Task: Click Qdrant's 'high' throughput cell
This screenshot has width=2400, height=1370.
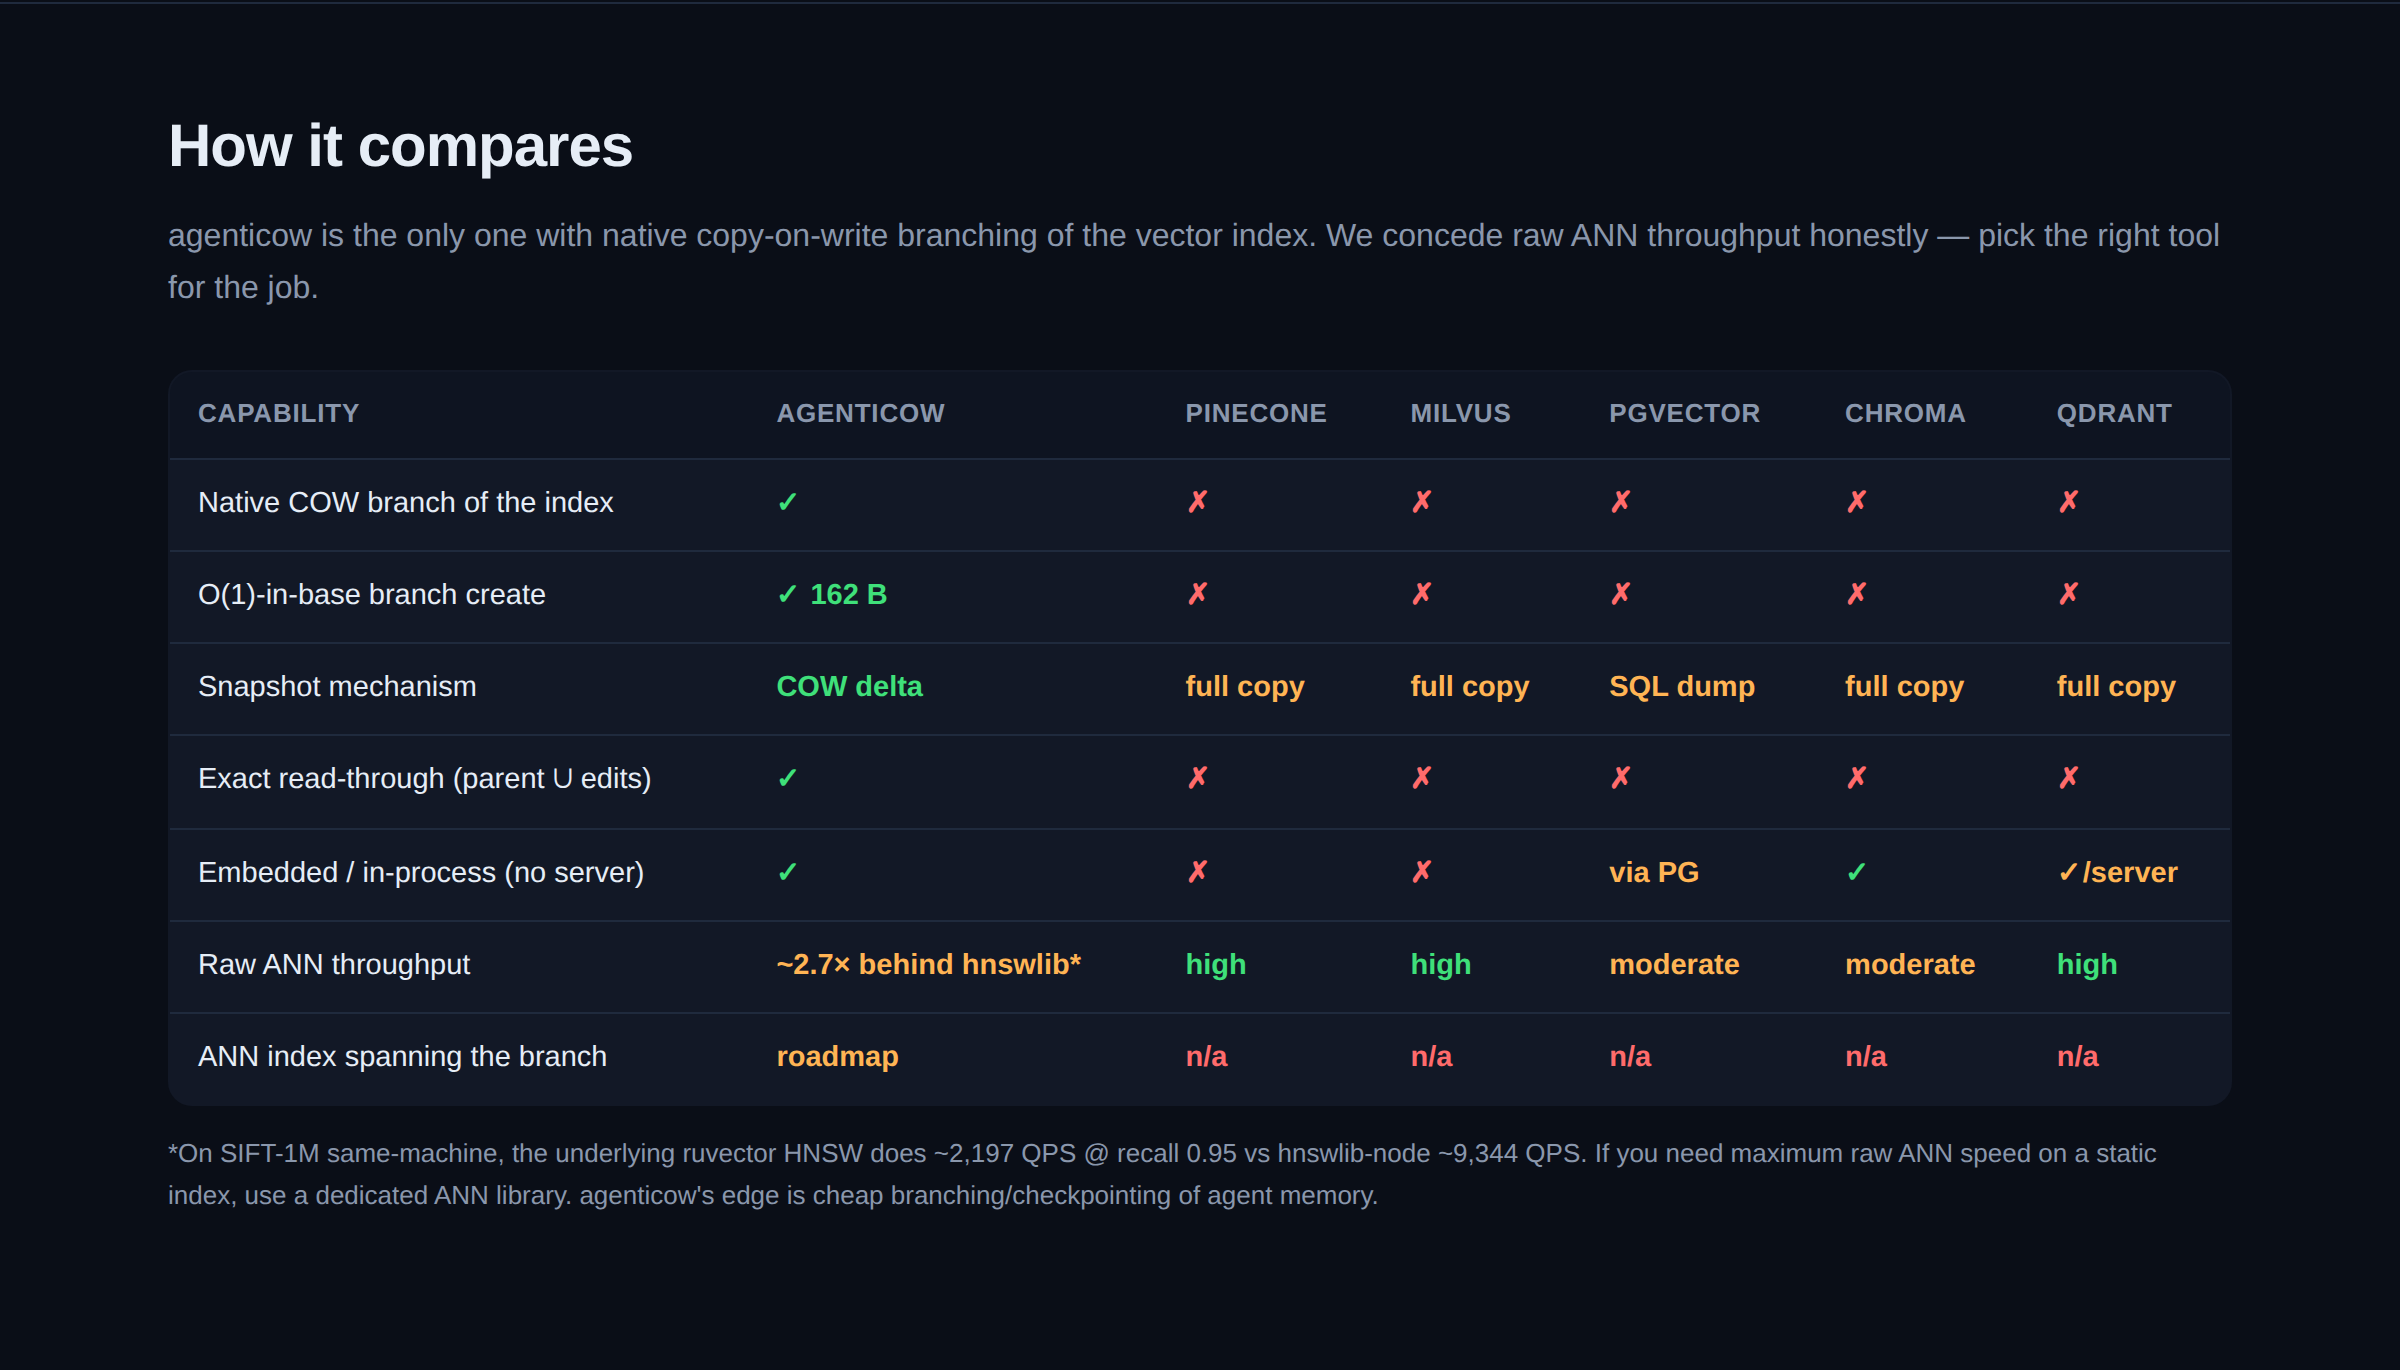Action: [2087, 965]
